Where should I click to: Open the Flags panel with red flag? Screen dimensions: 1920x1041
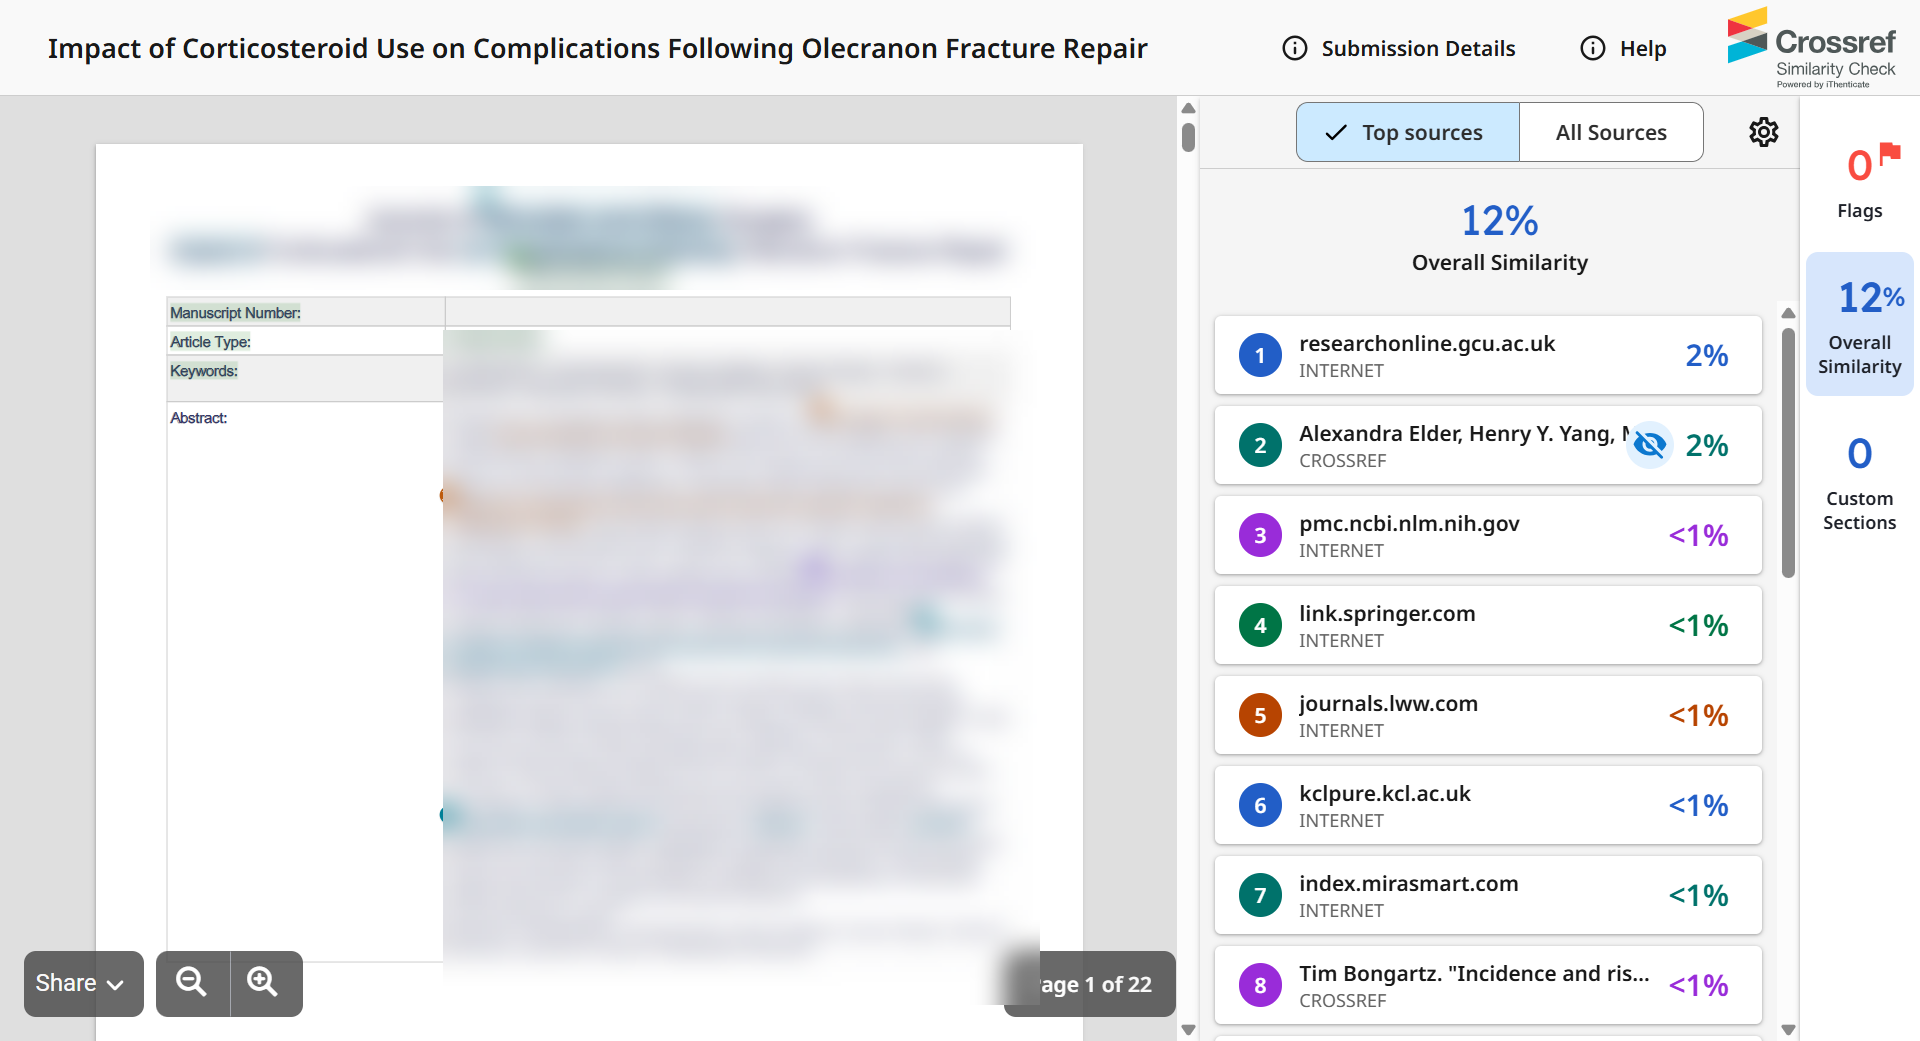1860,181
